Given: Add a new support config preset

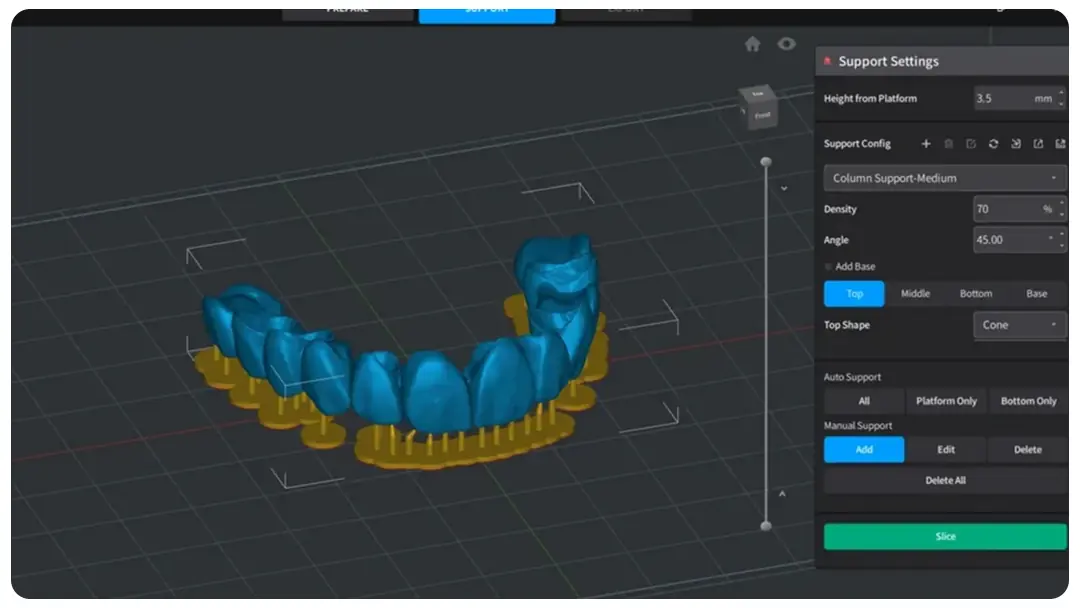Looking at the screenshot, I should pos(926,144).
